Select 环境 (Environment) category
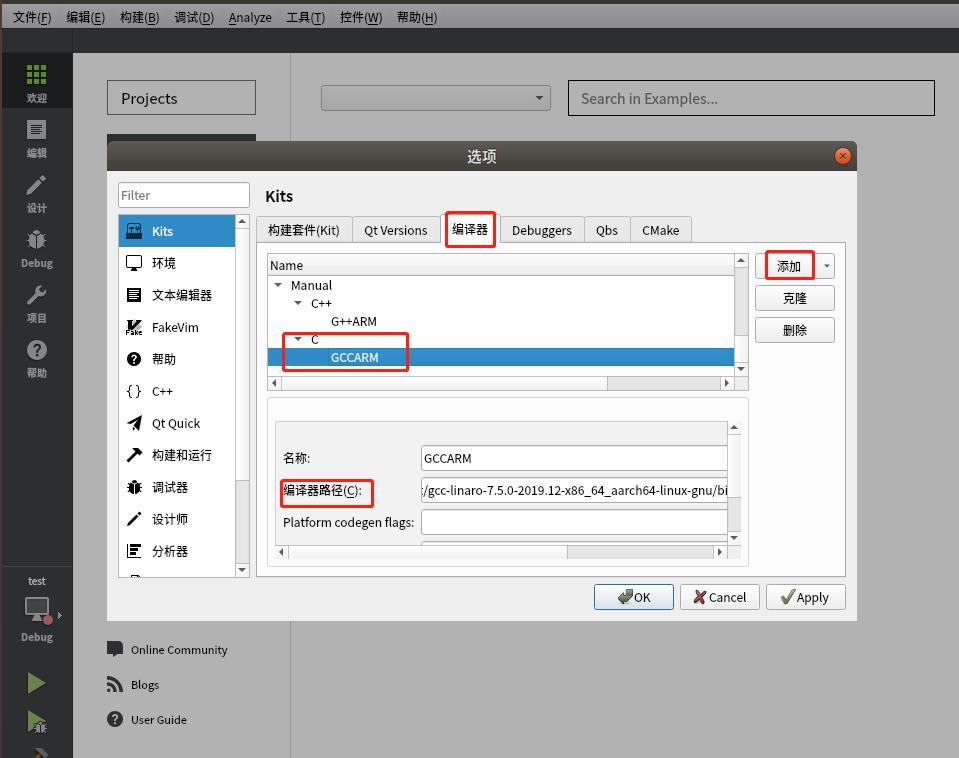Viewport: 959px width, 758px height. (x=177, y=263)
